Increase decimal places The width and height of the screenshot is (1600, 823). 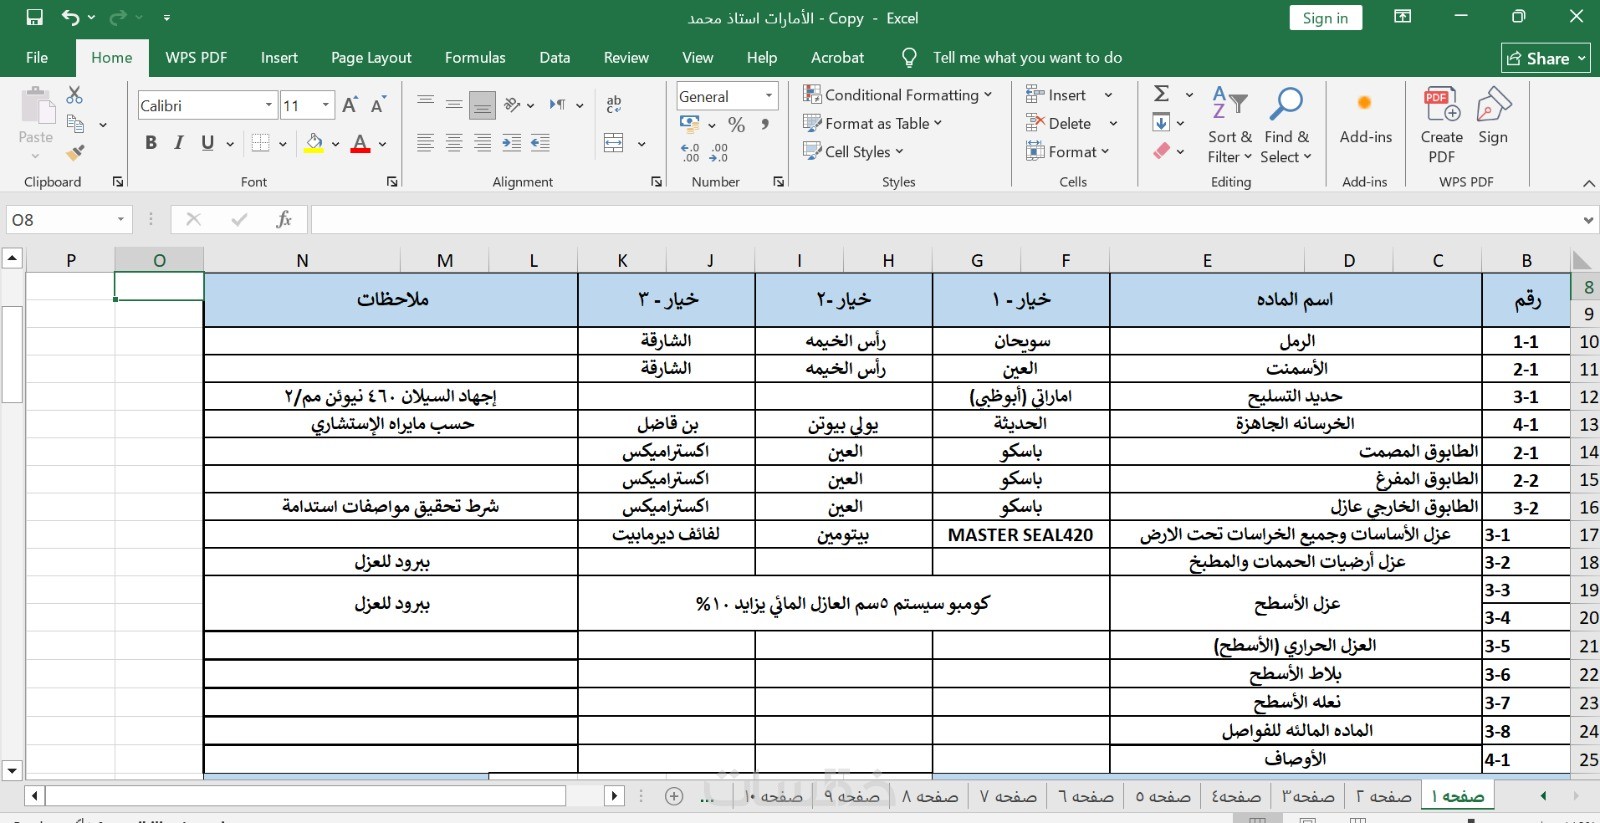click(691, 152)
